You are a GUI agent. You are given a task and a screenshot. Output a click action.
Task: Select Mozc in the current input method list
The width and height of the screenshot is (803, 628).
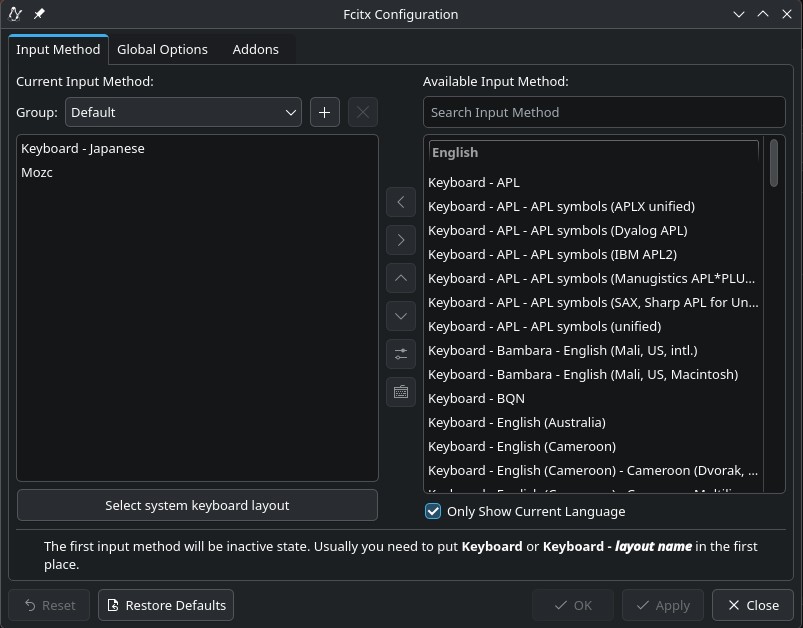[x=38, y=173]
